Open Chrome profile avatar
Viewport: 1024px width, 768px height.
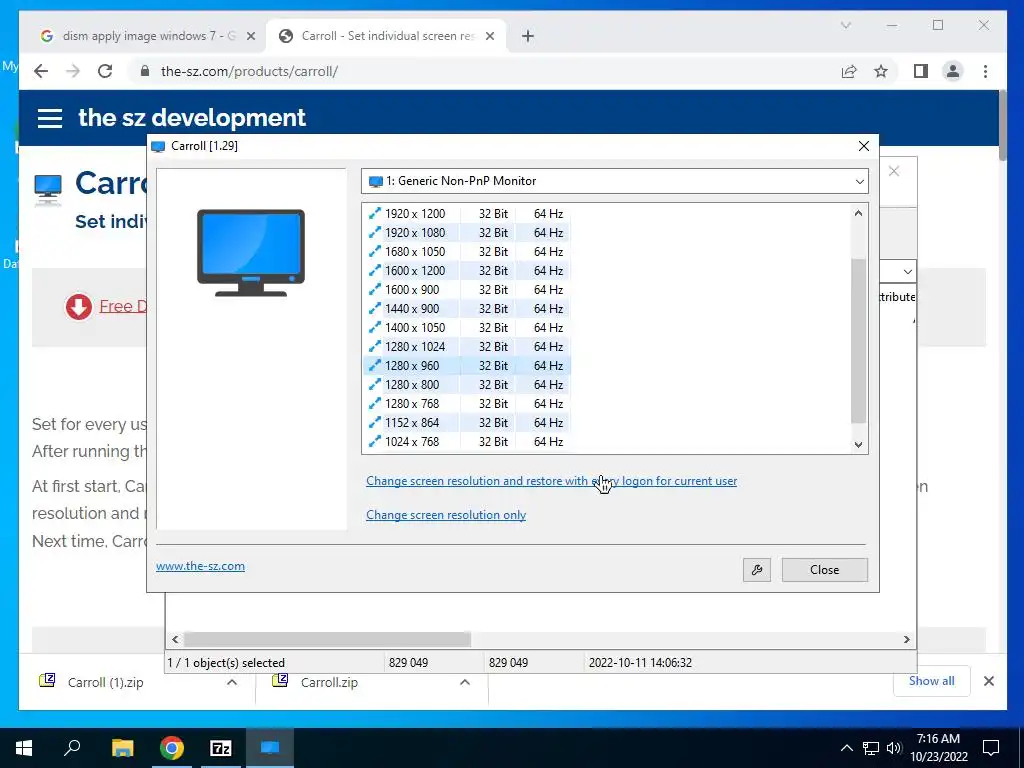tap(953, 71)
